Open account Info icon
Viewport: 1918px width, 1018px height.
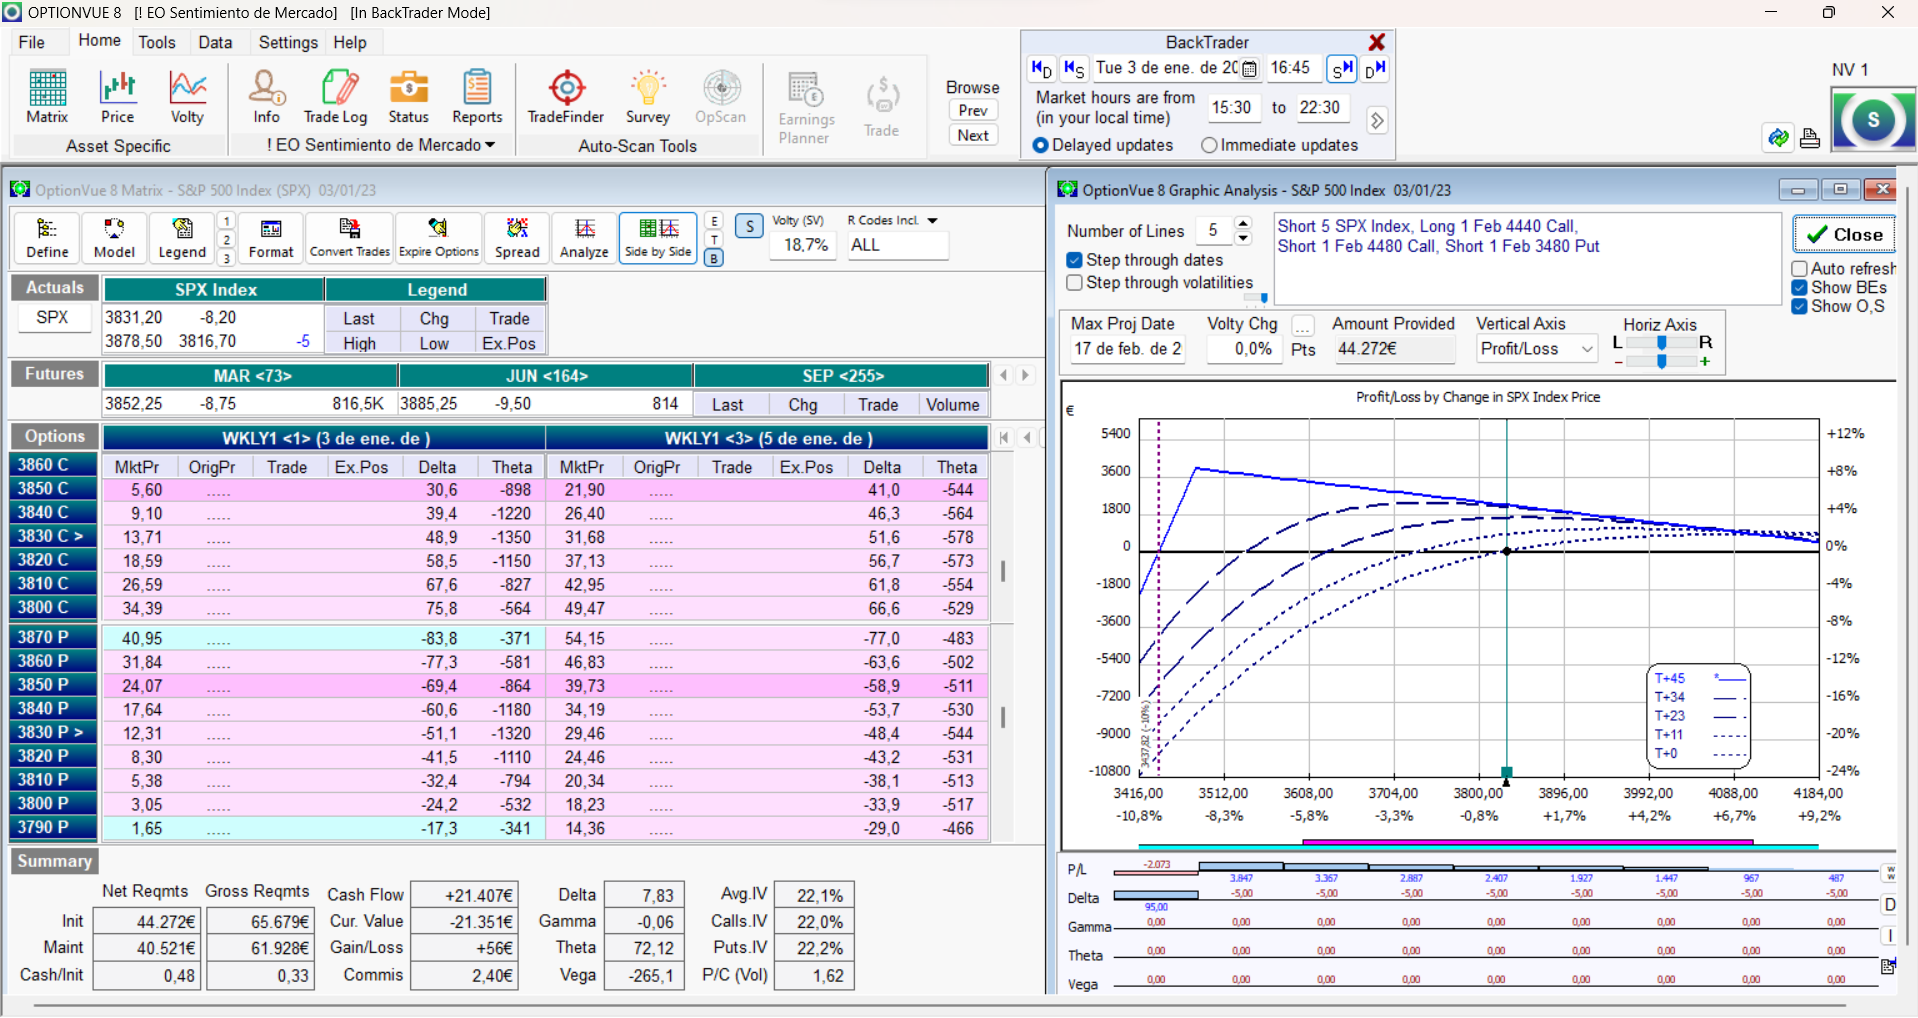(x=267, y=97)
